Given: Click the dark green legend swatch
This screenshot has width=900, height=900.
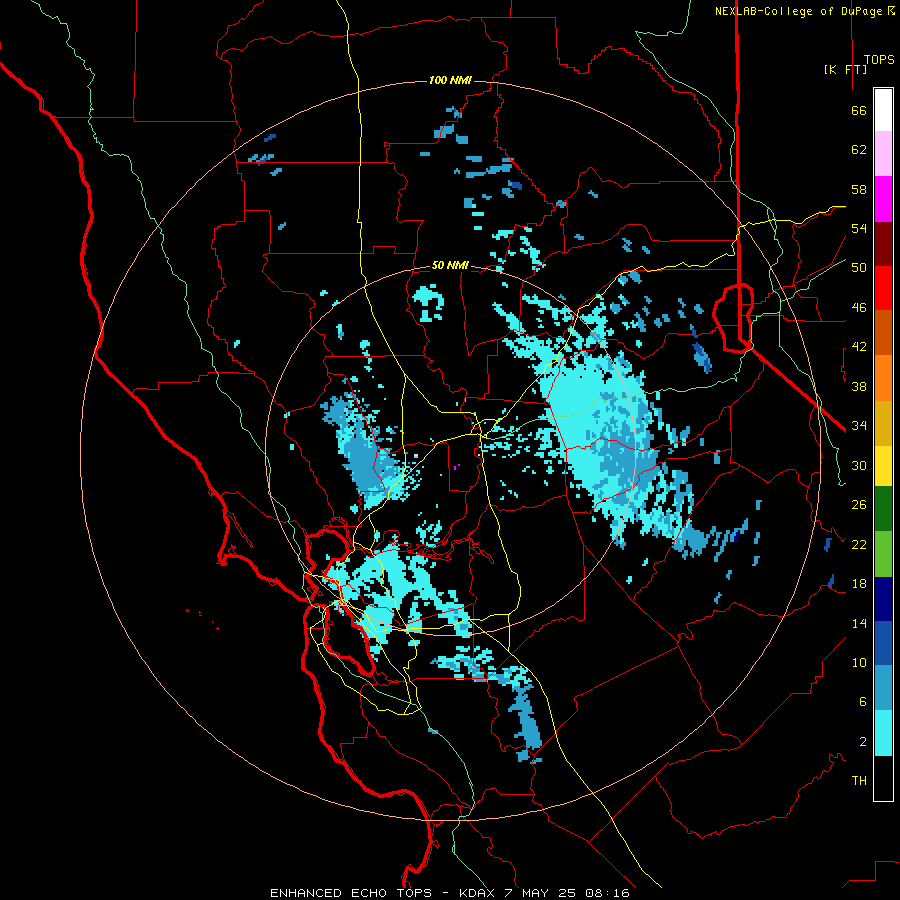Looking at the screenshot, I should [x=883, y=509].
